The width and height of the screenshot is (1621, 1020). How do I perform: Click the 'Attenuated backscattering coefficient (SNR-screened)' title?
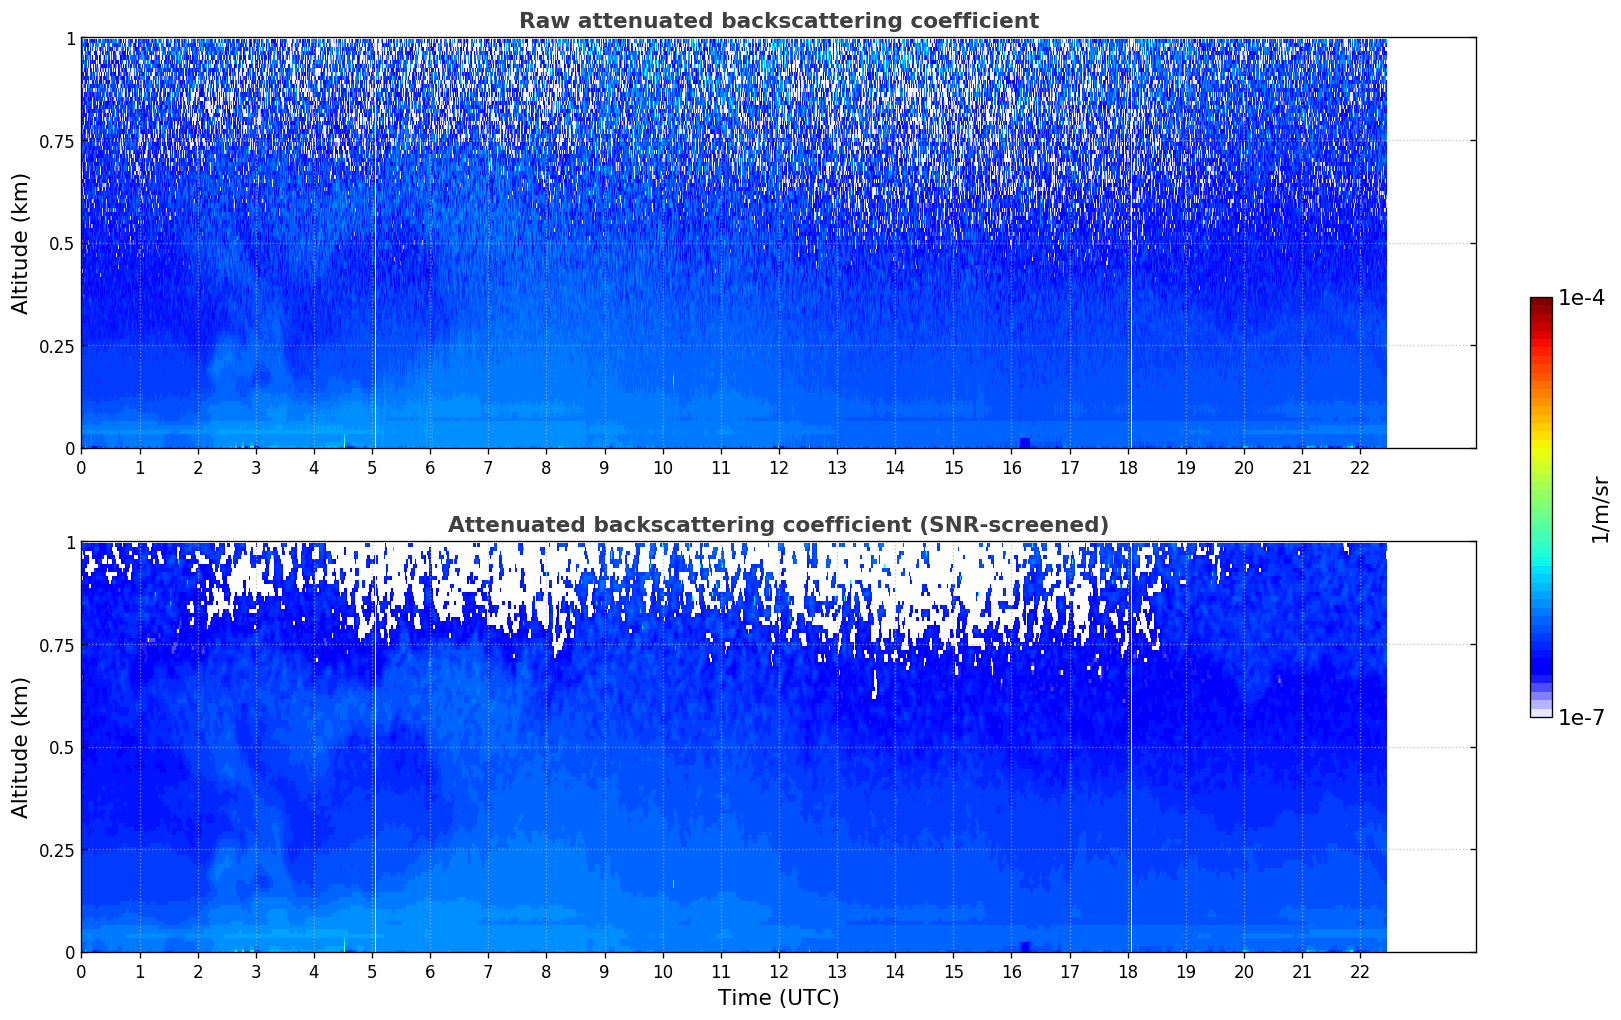click(778, 525)
